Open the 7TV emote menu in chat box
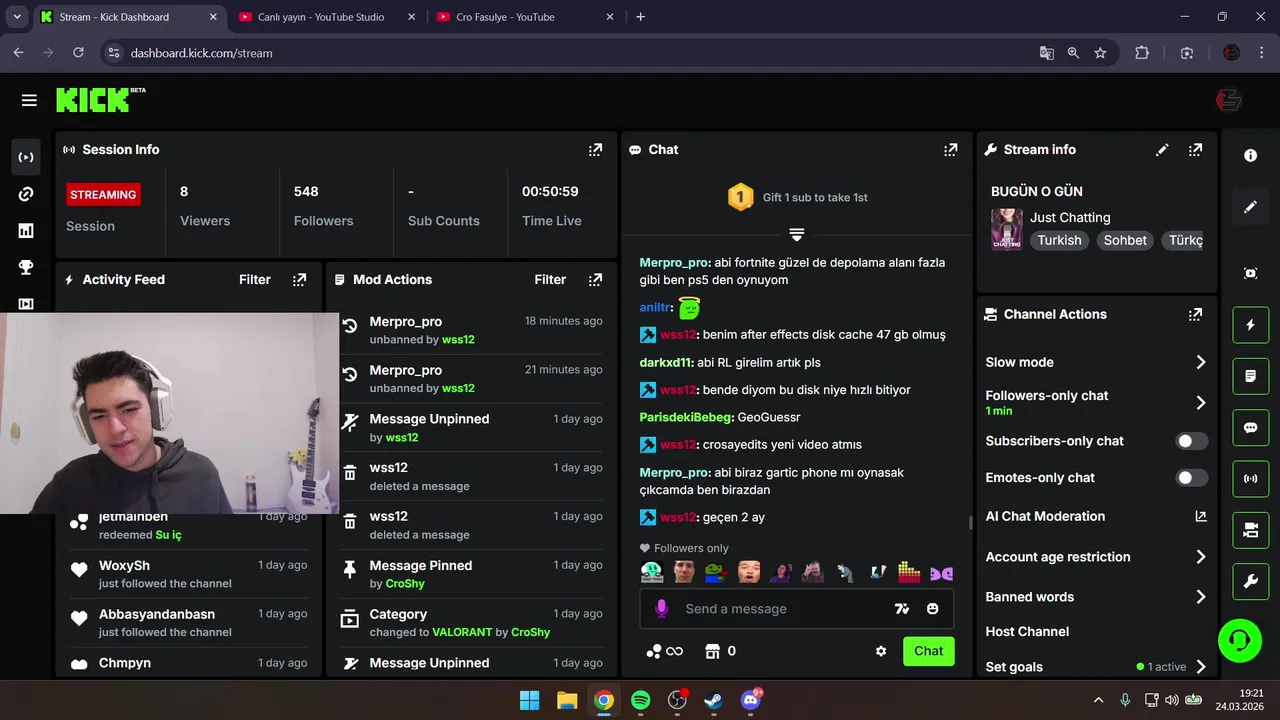 point(902,609)
